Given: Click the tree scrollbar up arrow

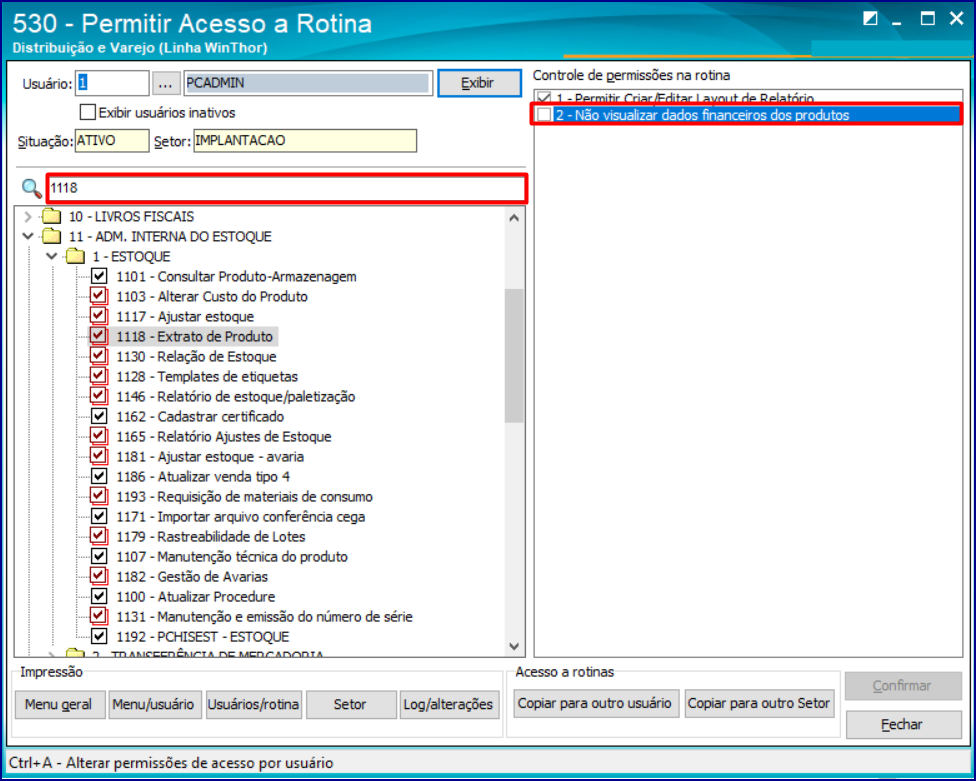Looking at the screenshot, I should coord(514,218).
